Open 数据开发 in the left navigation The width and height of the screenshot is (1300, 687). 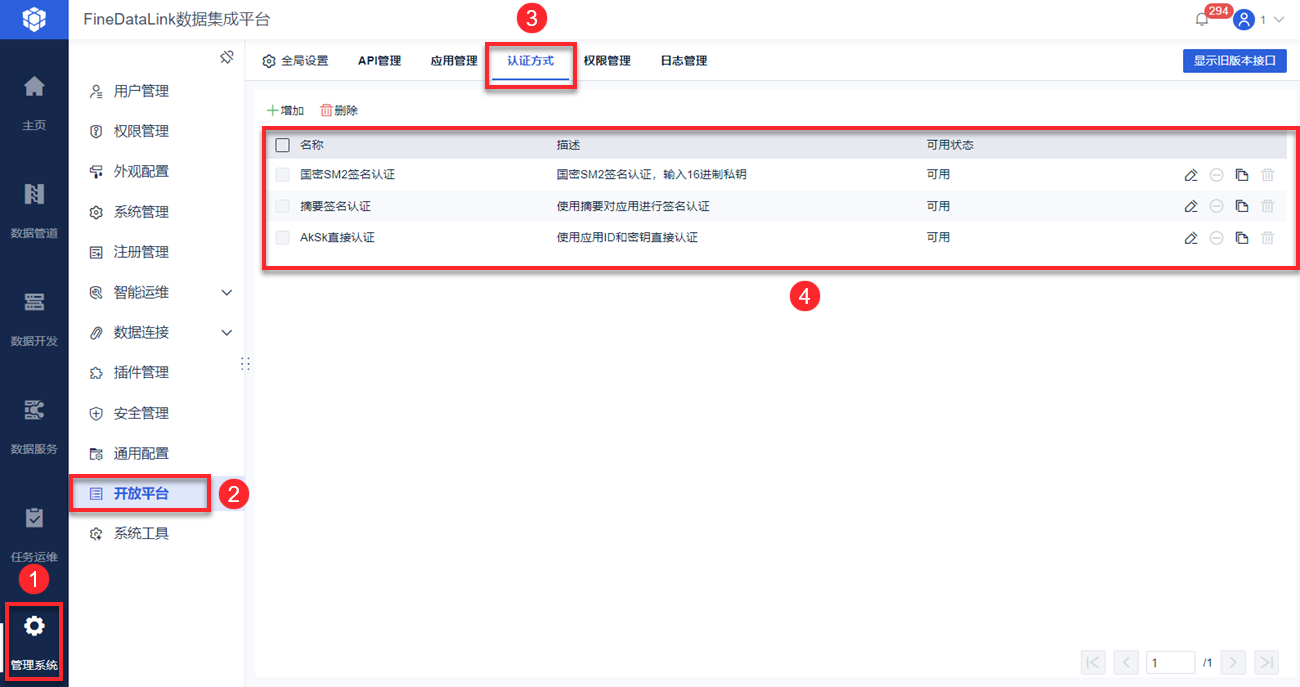[x=34, y=318]
